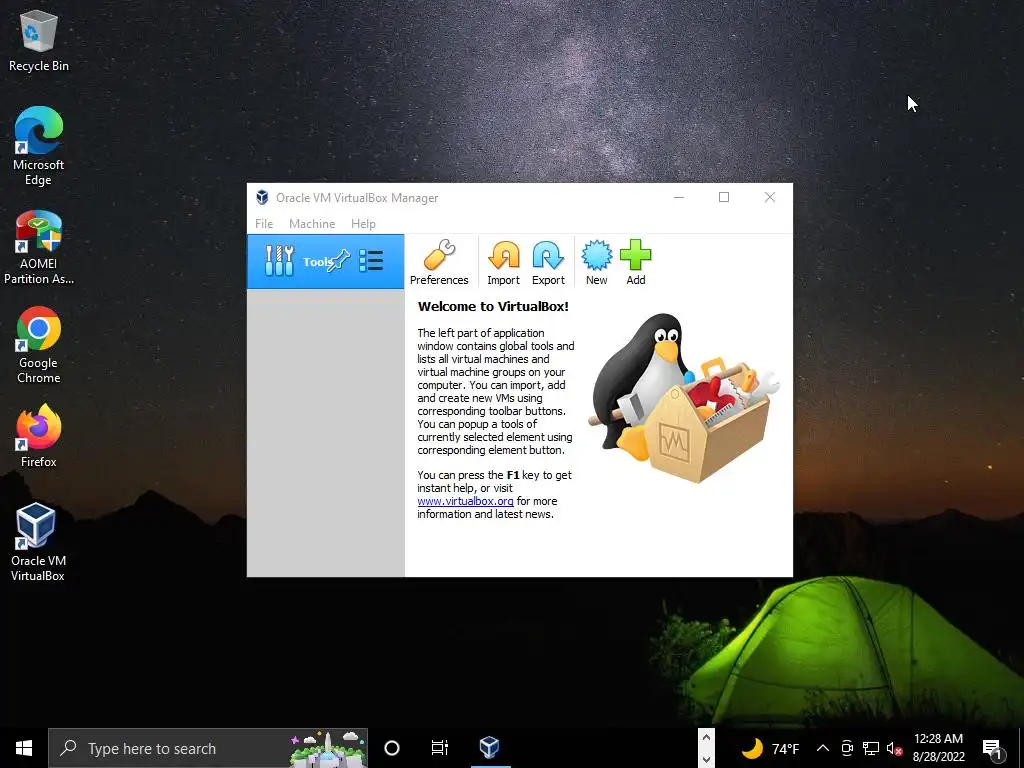Maximize the VirtualBox Manager window

click(x=724, y=197)
